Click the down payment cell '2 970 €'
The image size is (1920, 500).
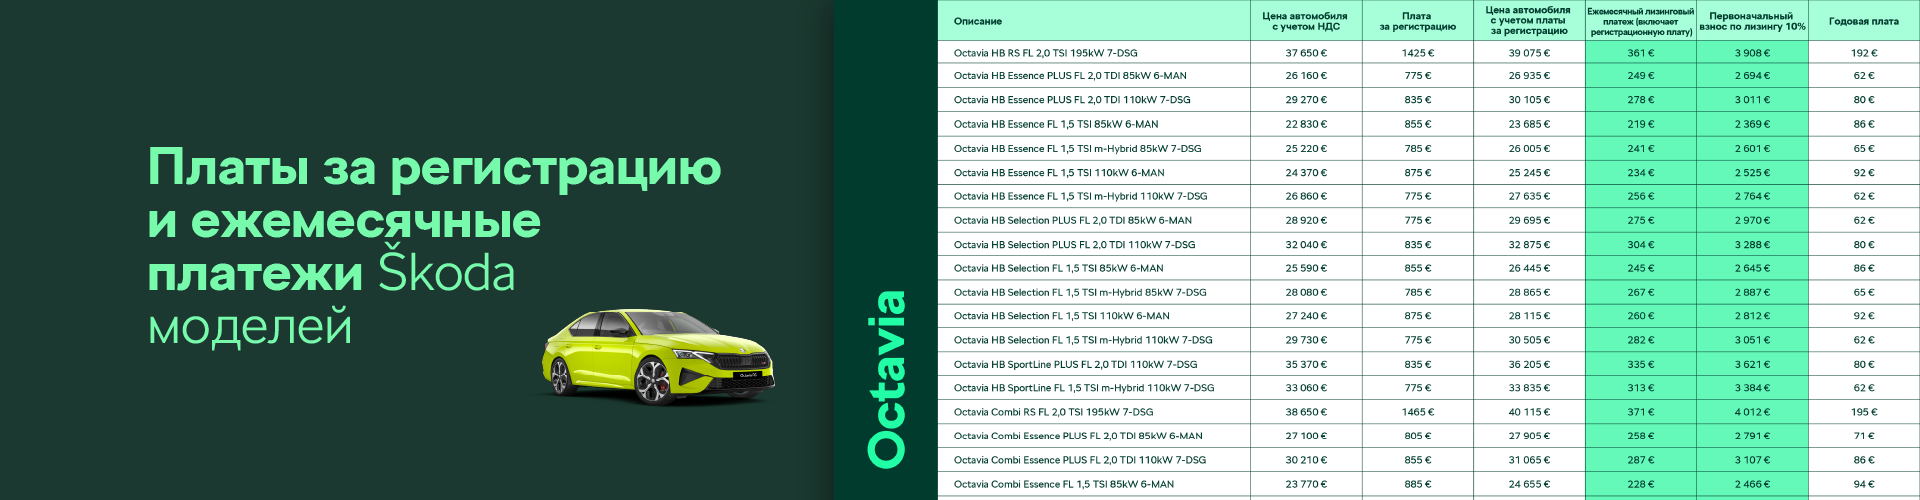(1752, 220)
